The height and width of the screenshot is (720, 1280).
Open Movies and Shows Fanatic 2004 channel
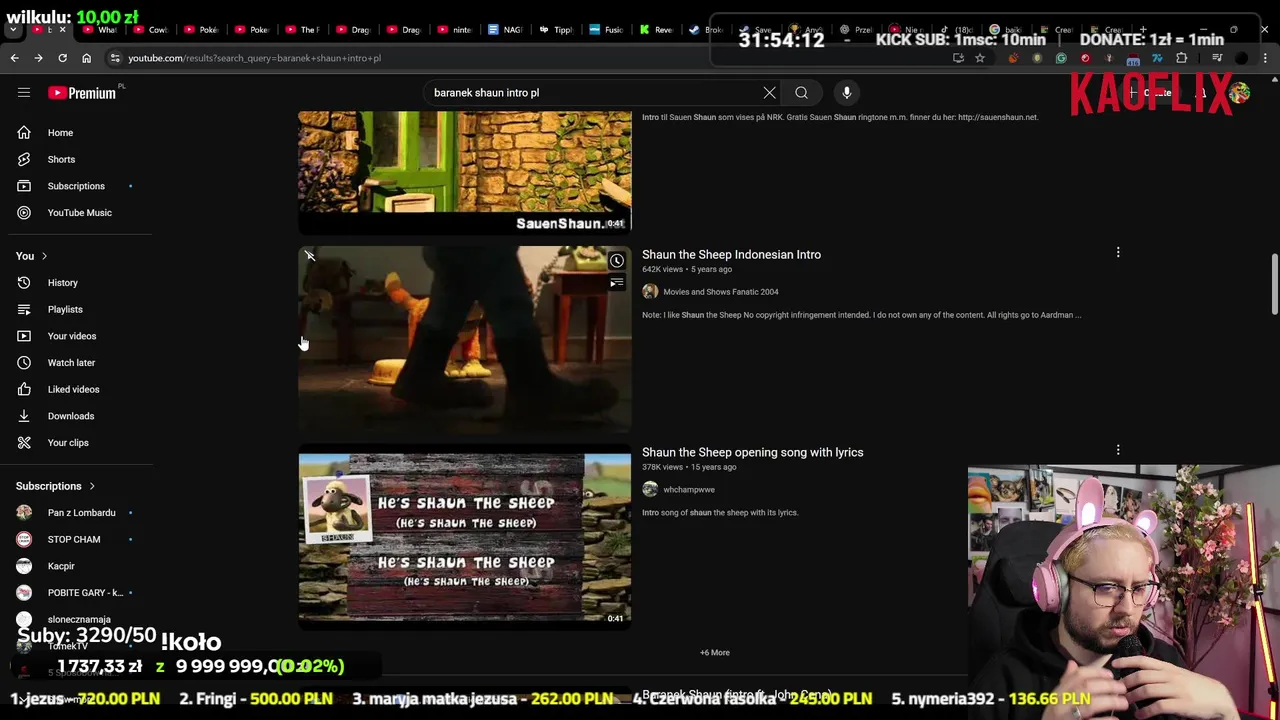(720, 292)
